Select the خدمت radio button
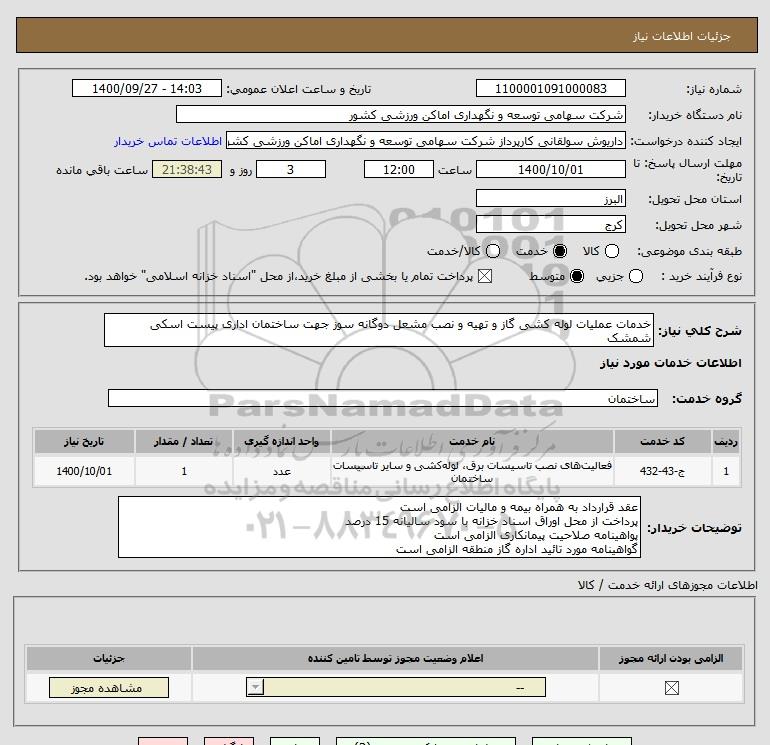Image resolution: width=770 pixels, height=745 pixels. [x=560, y=251]
